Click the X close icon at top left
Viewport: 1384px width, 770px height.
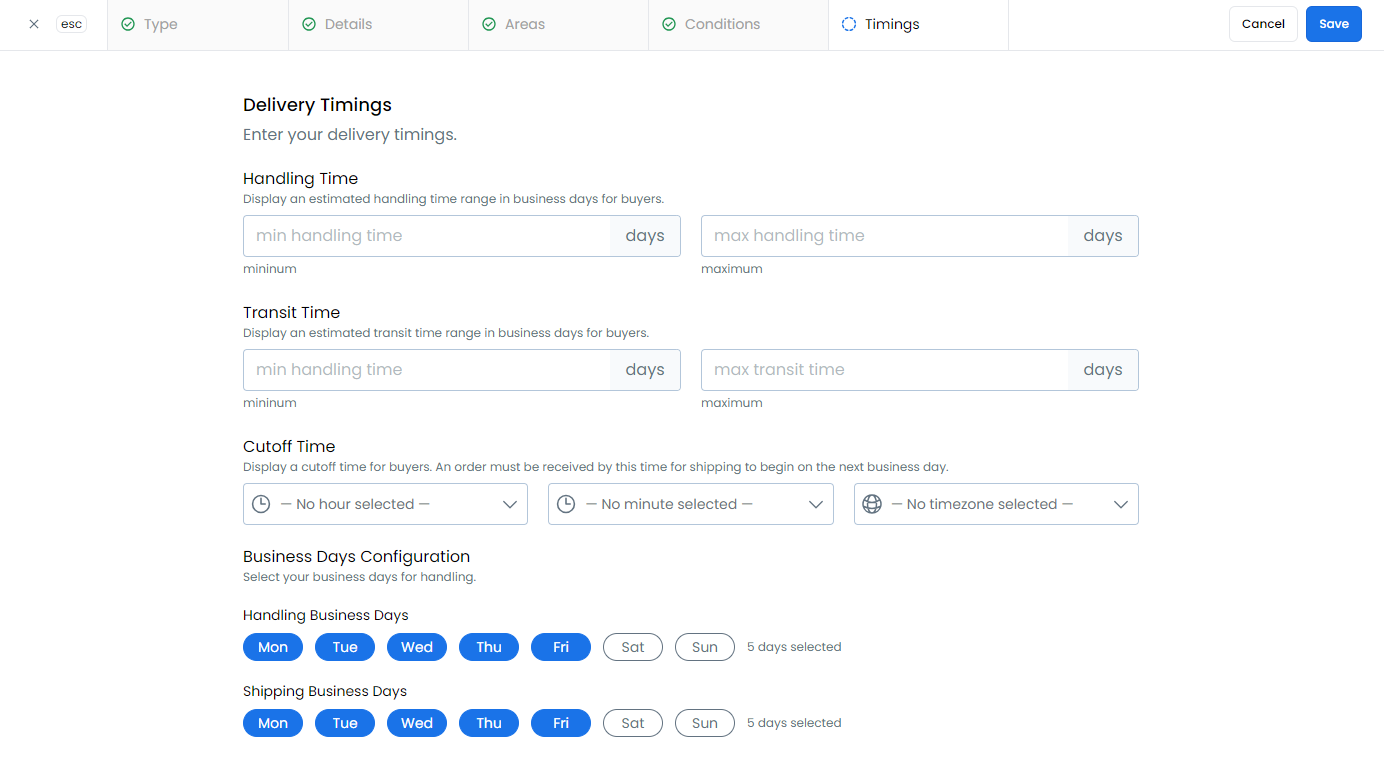pyautogui.click(x=34, y=24)
